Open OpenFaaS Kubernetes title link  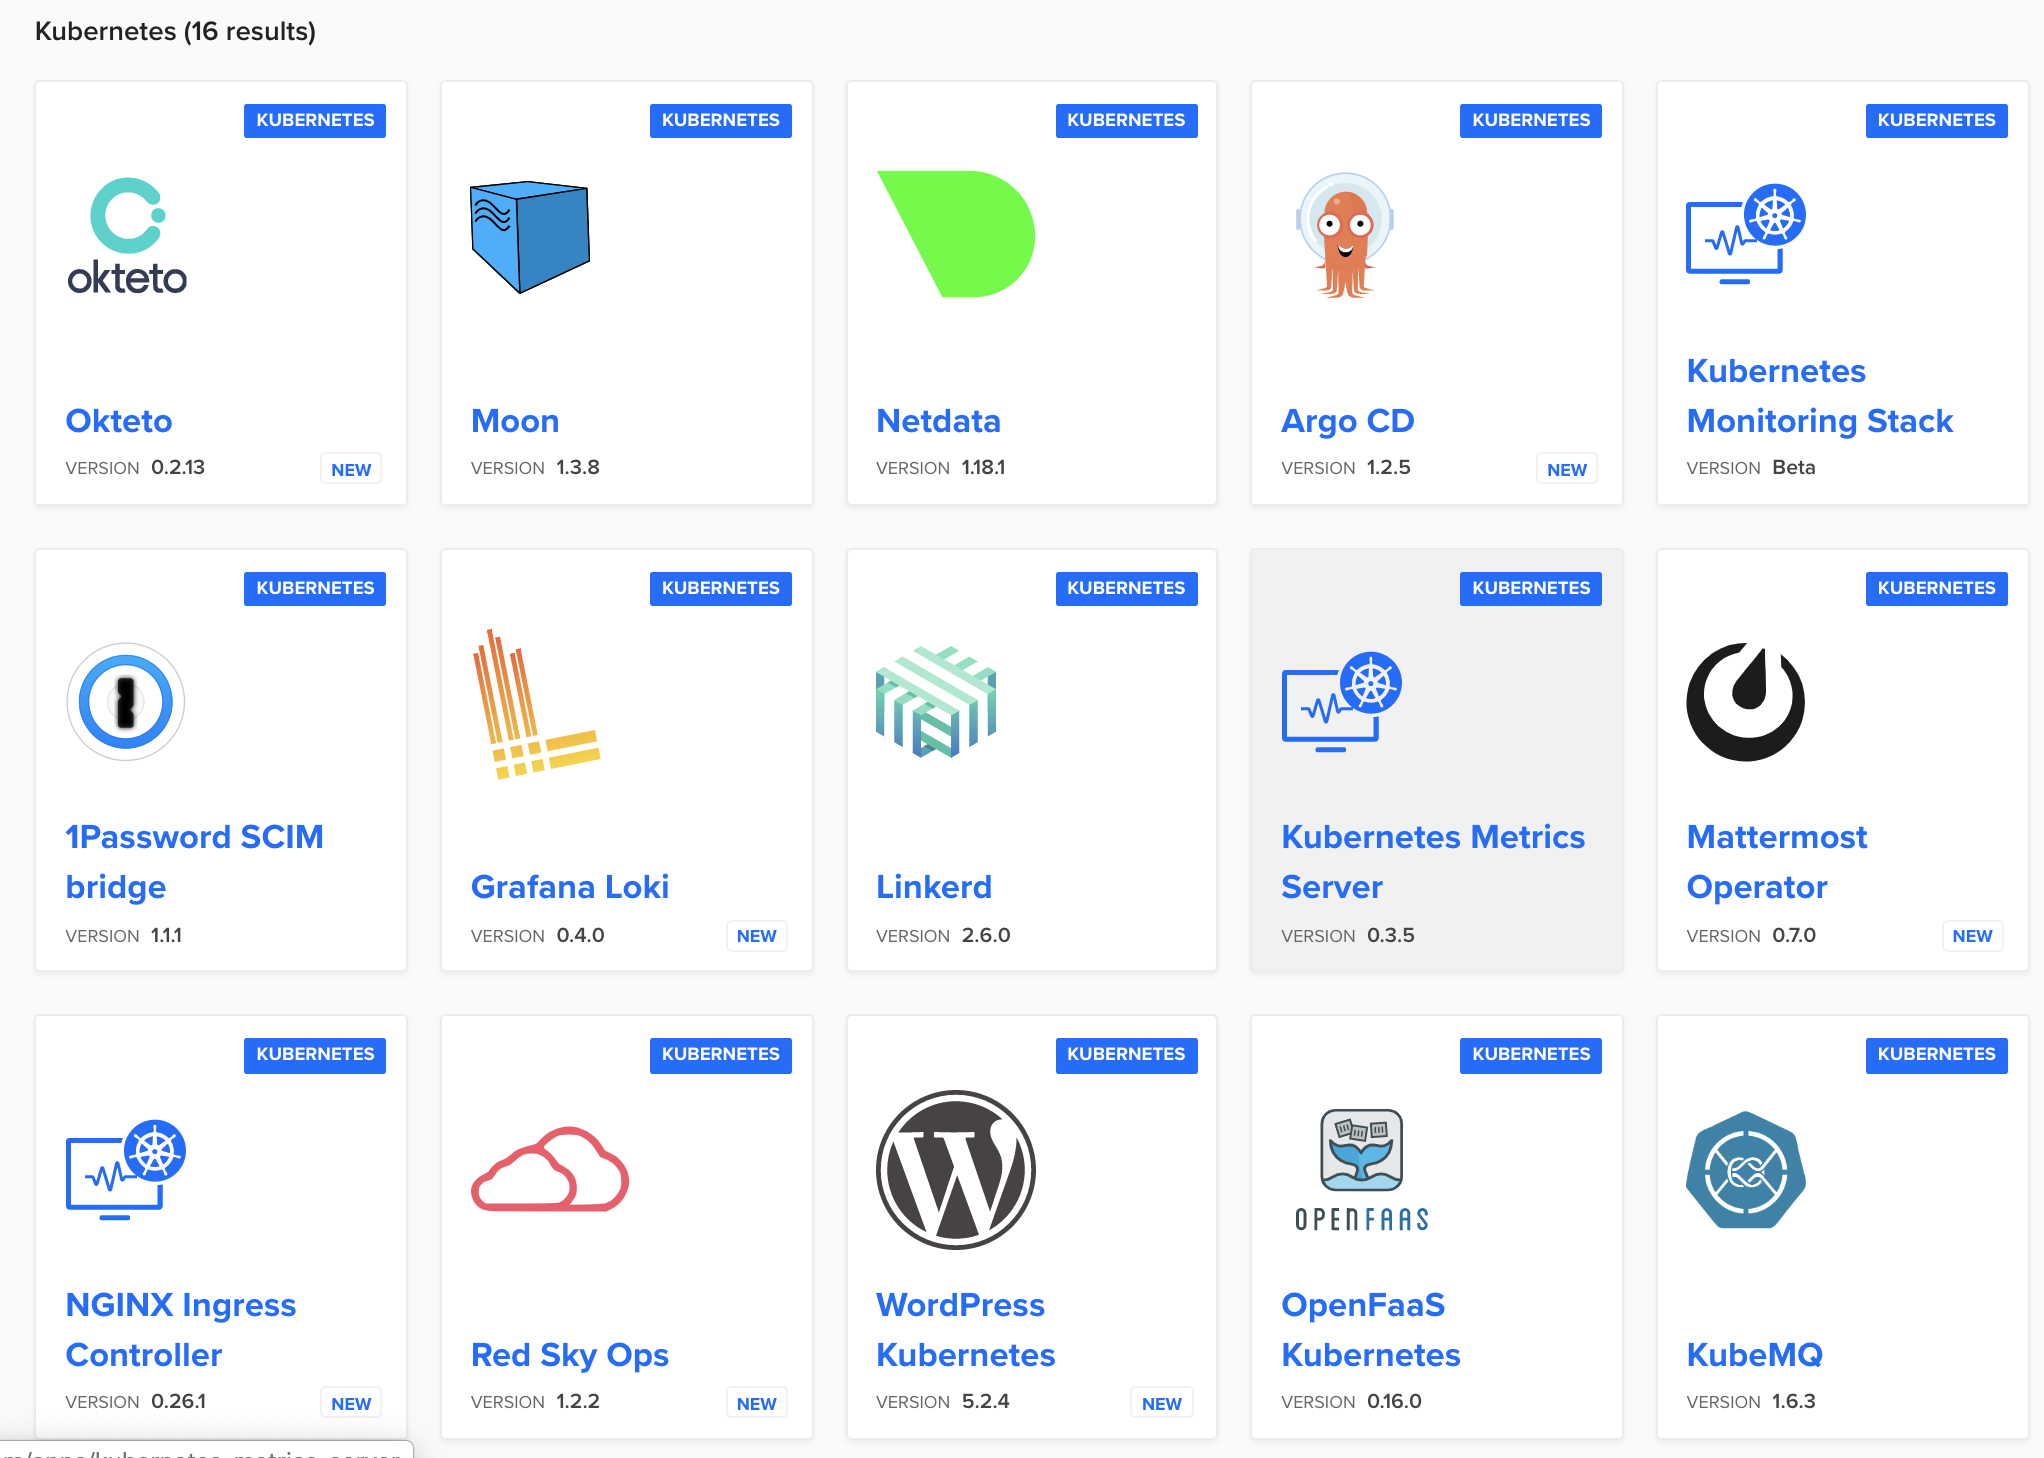[1371, 1330]
